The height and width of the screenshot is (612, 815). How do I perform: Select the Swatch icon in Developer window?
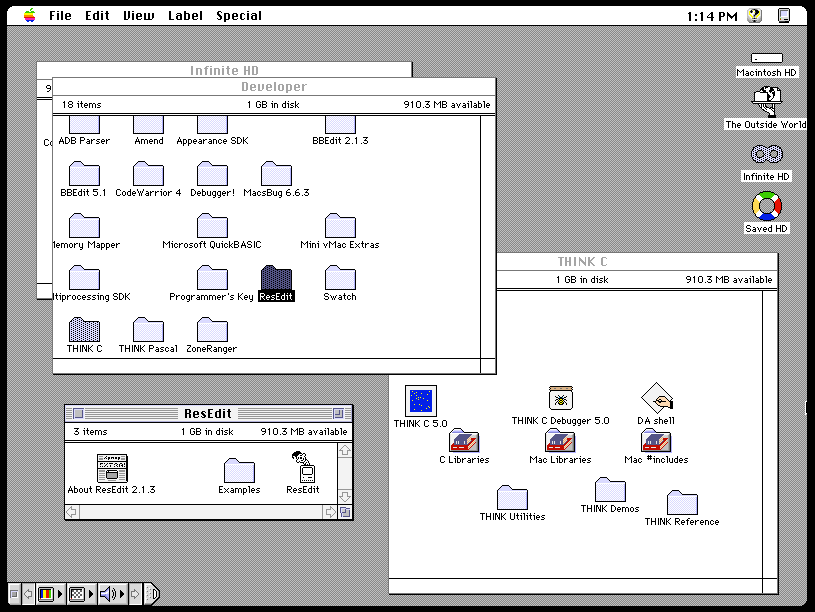(x=339, y=278)
